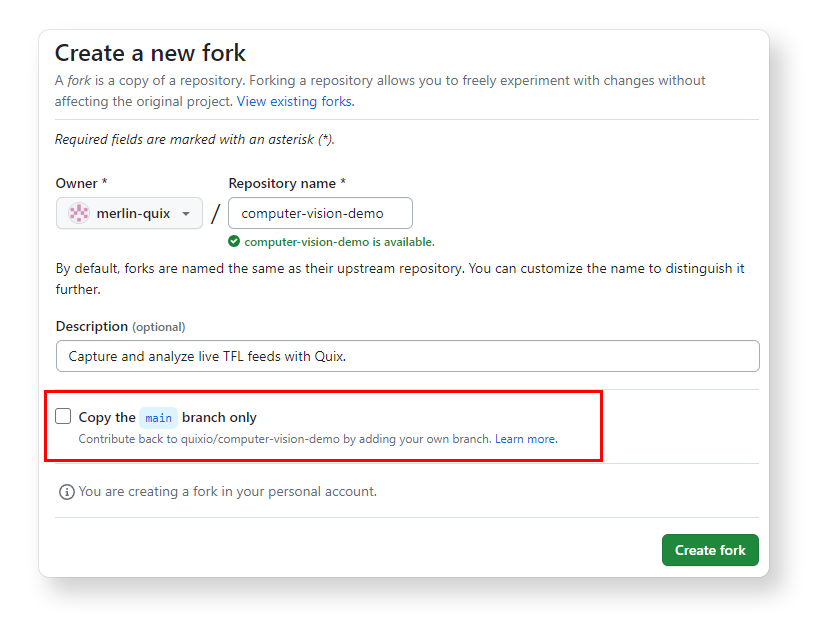Click the "Description (optional)" label

click(120, 327)
